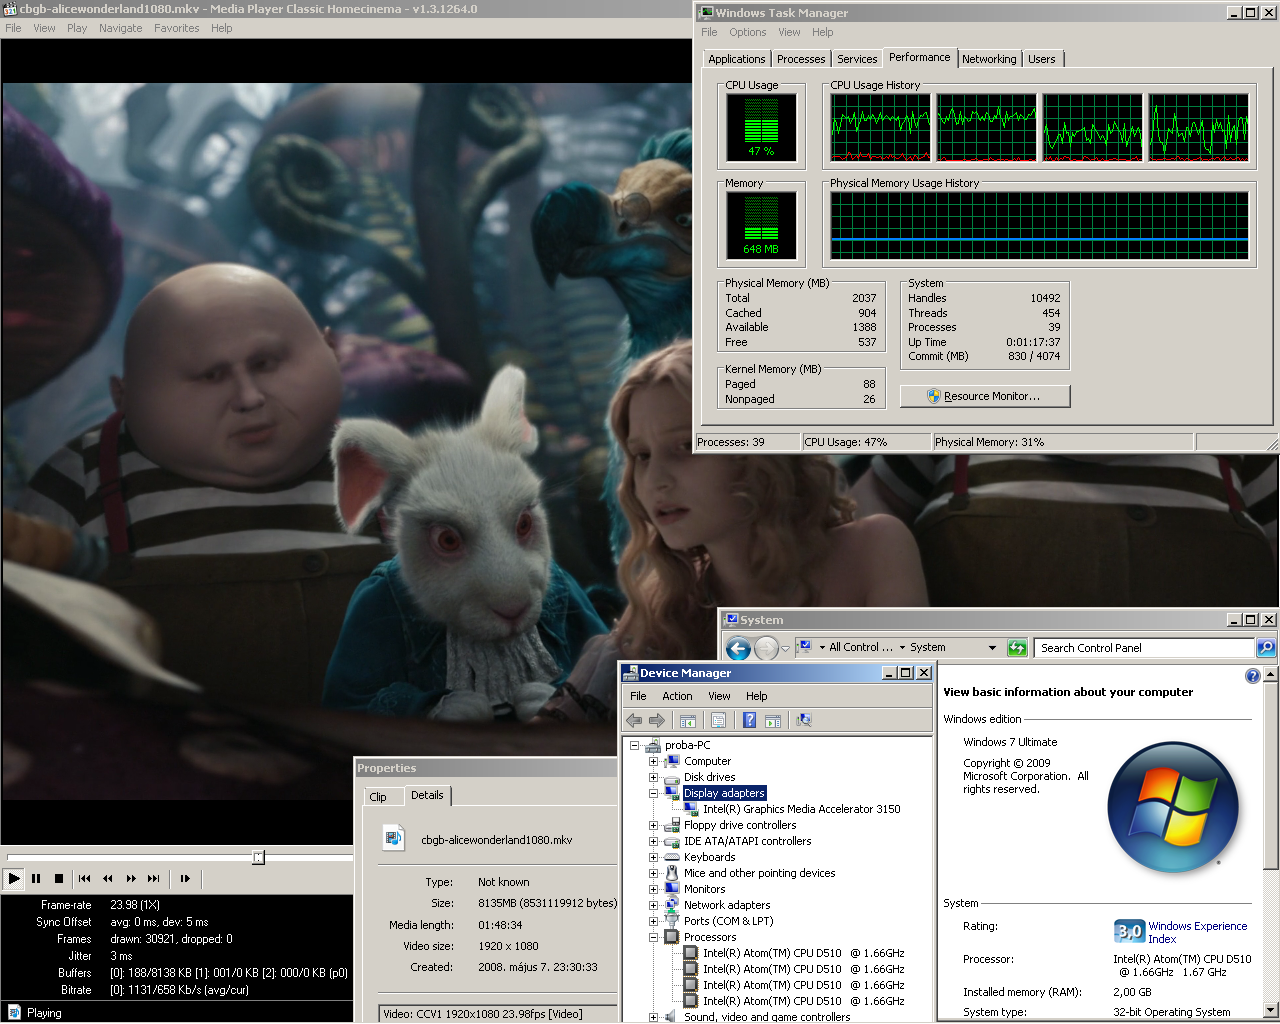
Task: Stop the video playback
Action: (x=59, y=879)
